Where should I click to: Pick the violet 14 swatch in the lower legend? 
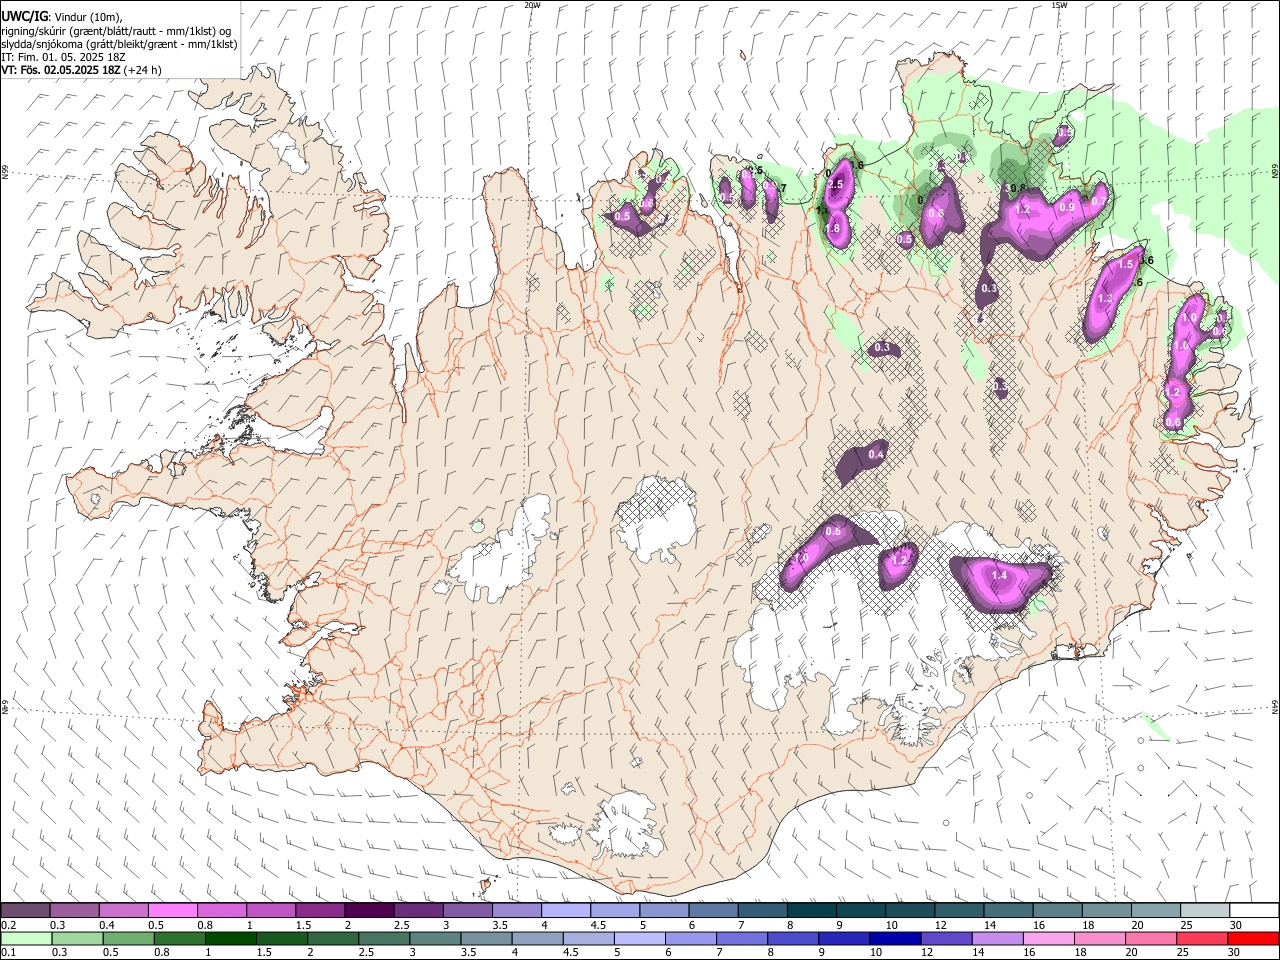tap(997, 938)
